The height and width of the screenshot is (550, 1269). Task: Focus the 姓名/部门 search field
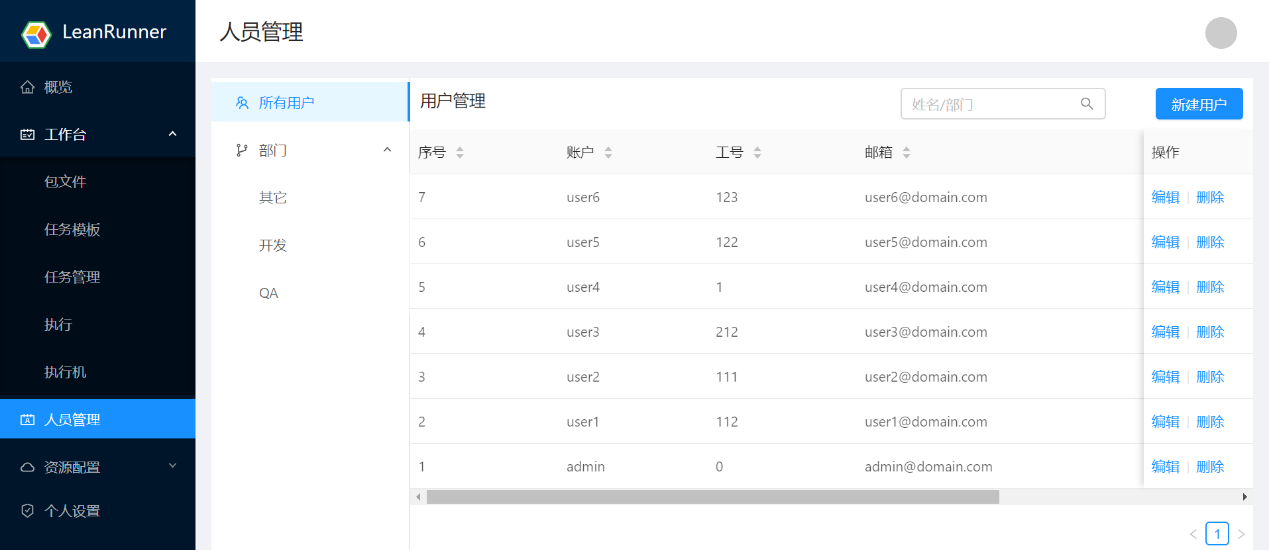(1003, 104)
